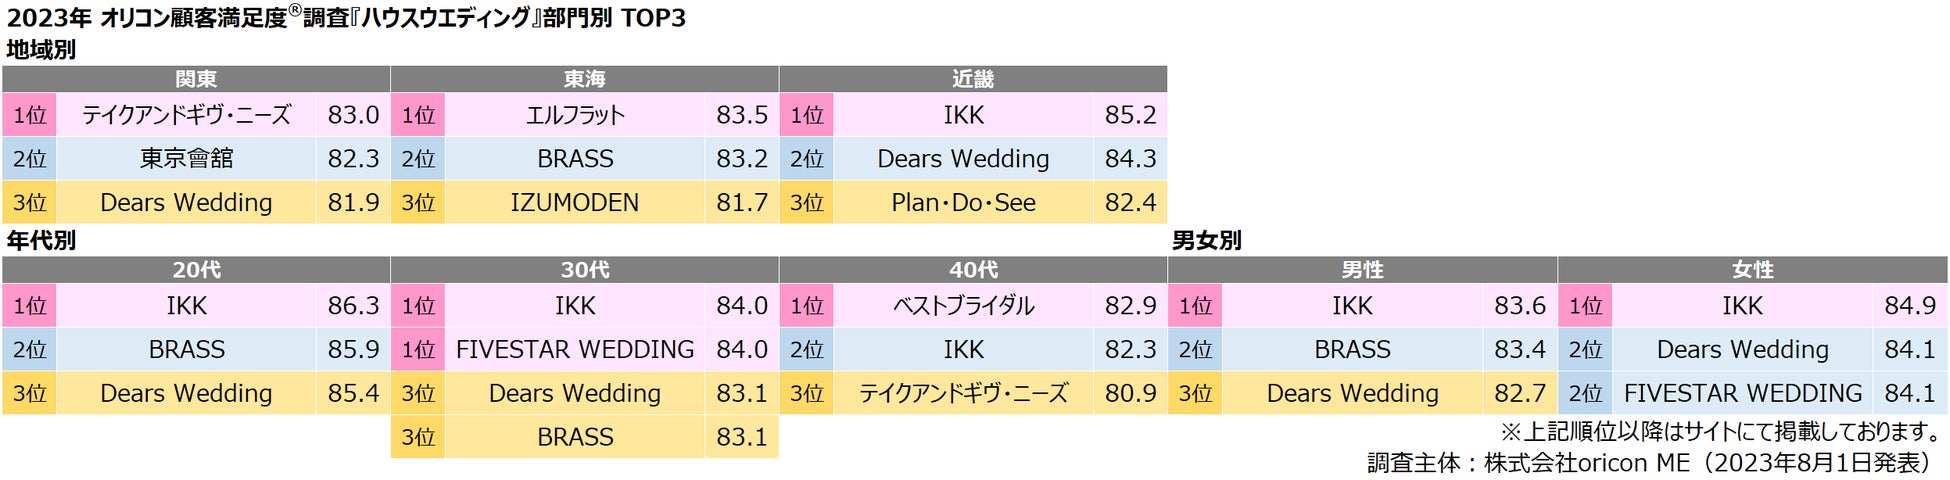Viewport: 1950px width, 480px height.
Task: Click the 年代別 section label
Action: (x=41, y=240)
